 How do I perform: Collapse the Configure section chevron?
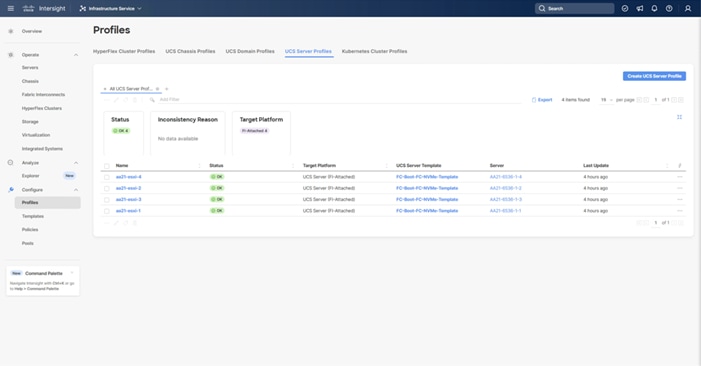pyautogui.click(x=76, y=190)
